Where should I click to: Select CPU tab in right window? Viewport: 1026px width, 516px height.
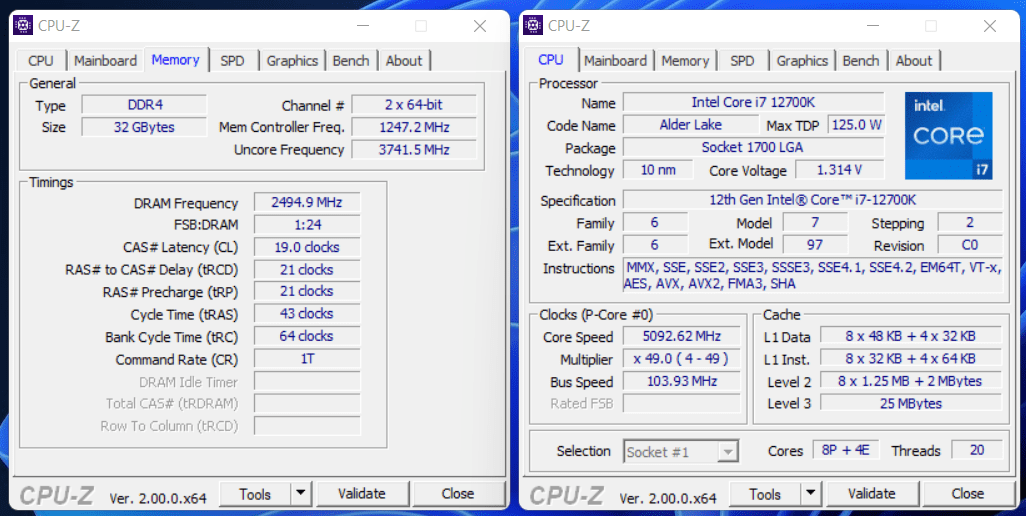pos(550,60)
